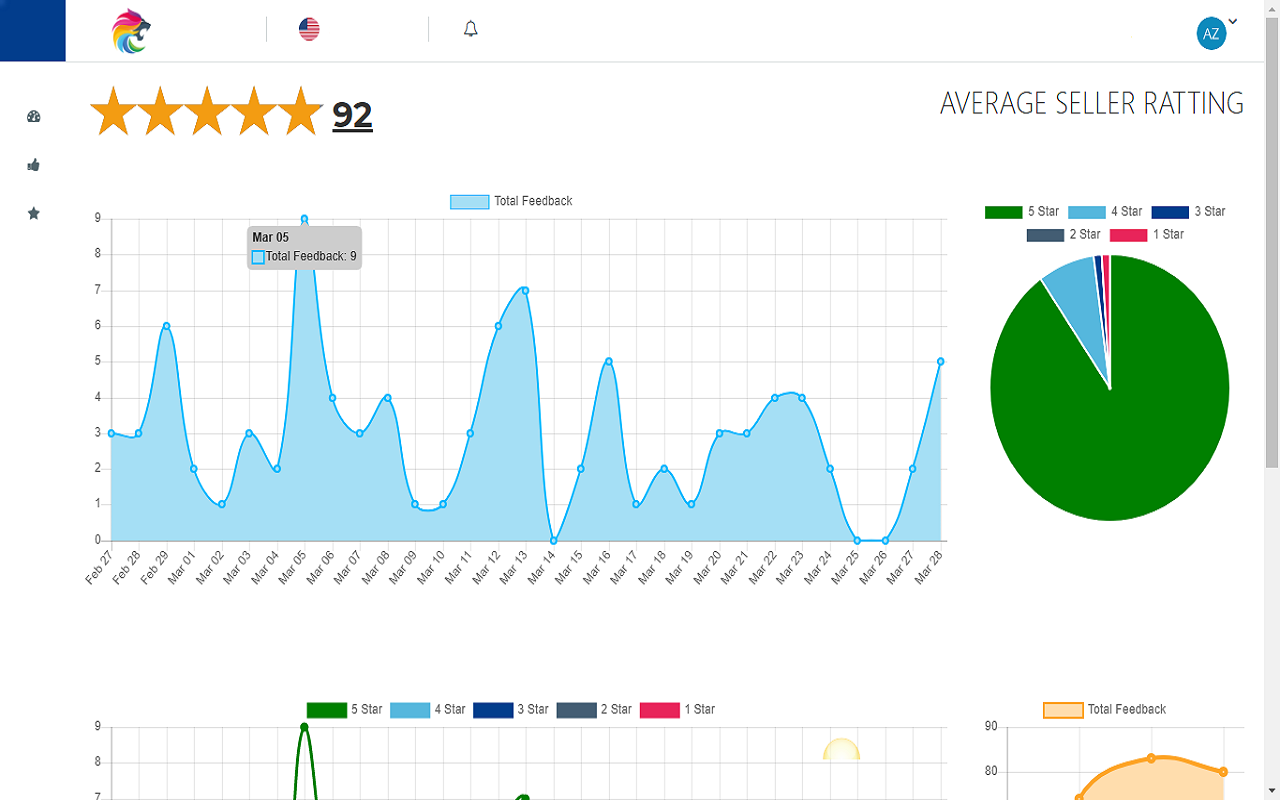Click the 92 rating count link

pyautogui.click(x=352, y=115)
